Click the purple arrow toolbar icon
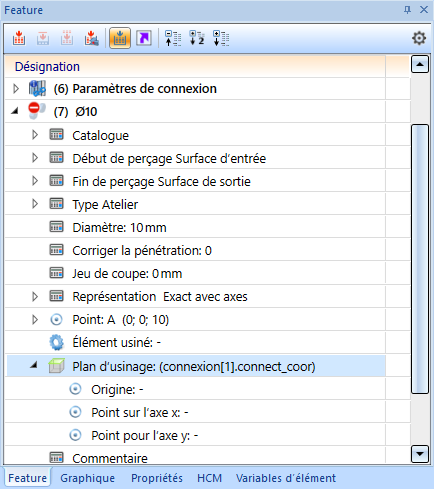Image resolution: width=434 pixels, height=489 pixels. pyautogui.click(x=144, y=38)
